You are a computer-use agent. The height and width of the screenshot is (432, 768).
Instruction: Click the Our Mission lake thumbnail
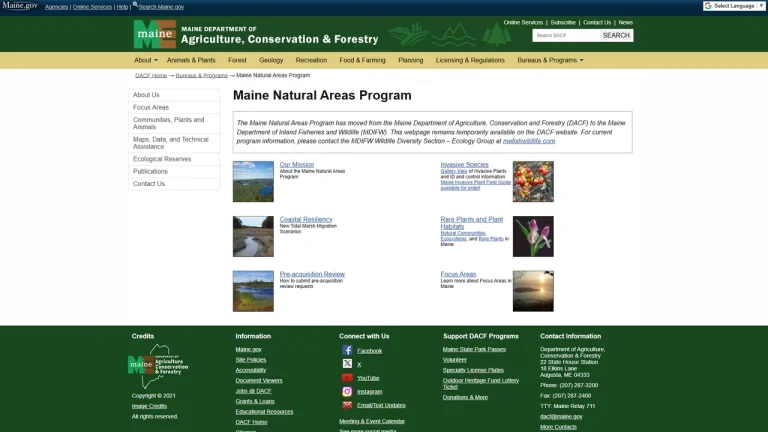[253, 181]
